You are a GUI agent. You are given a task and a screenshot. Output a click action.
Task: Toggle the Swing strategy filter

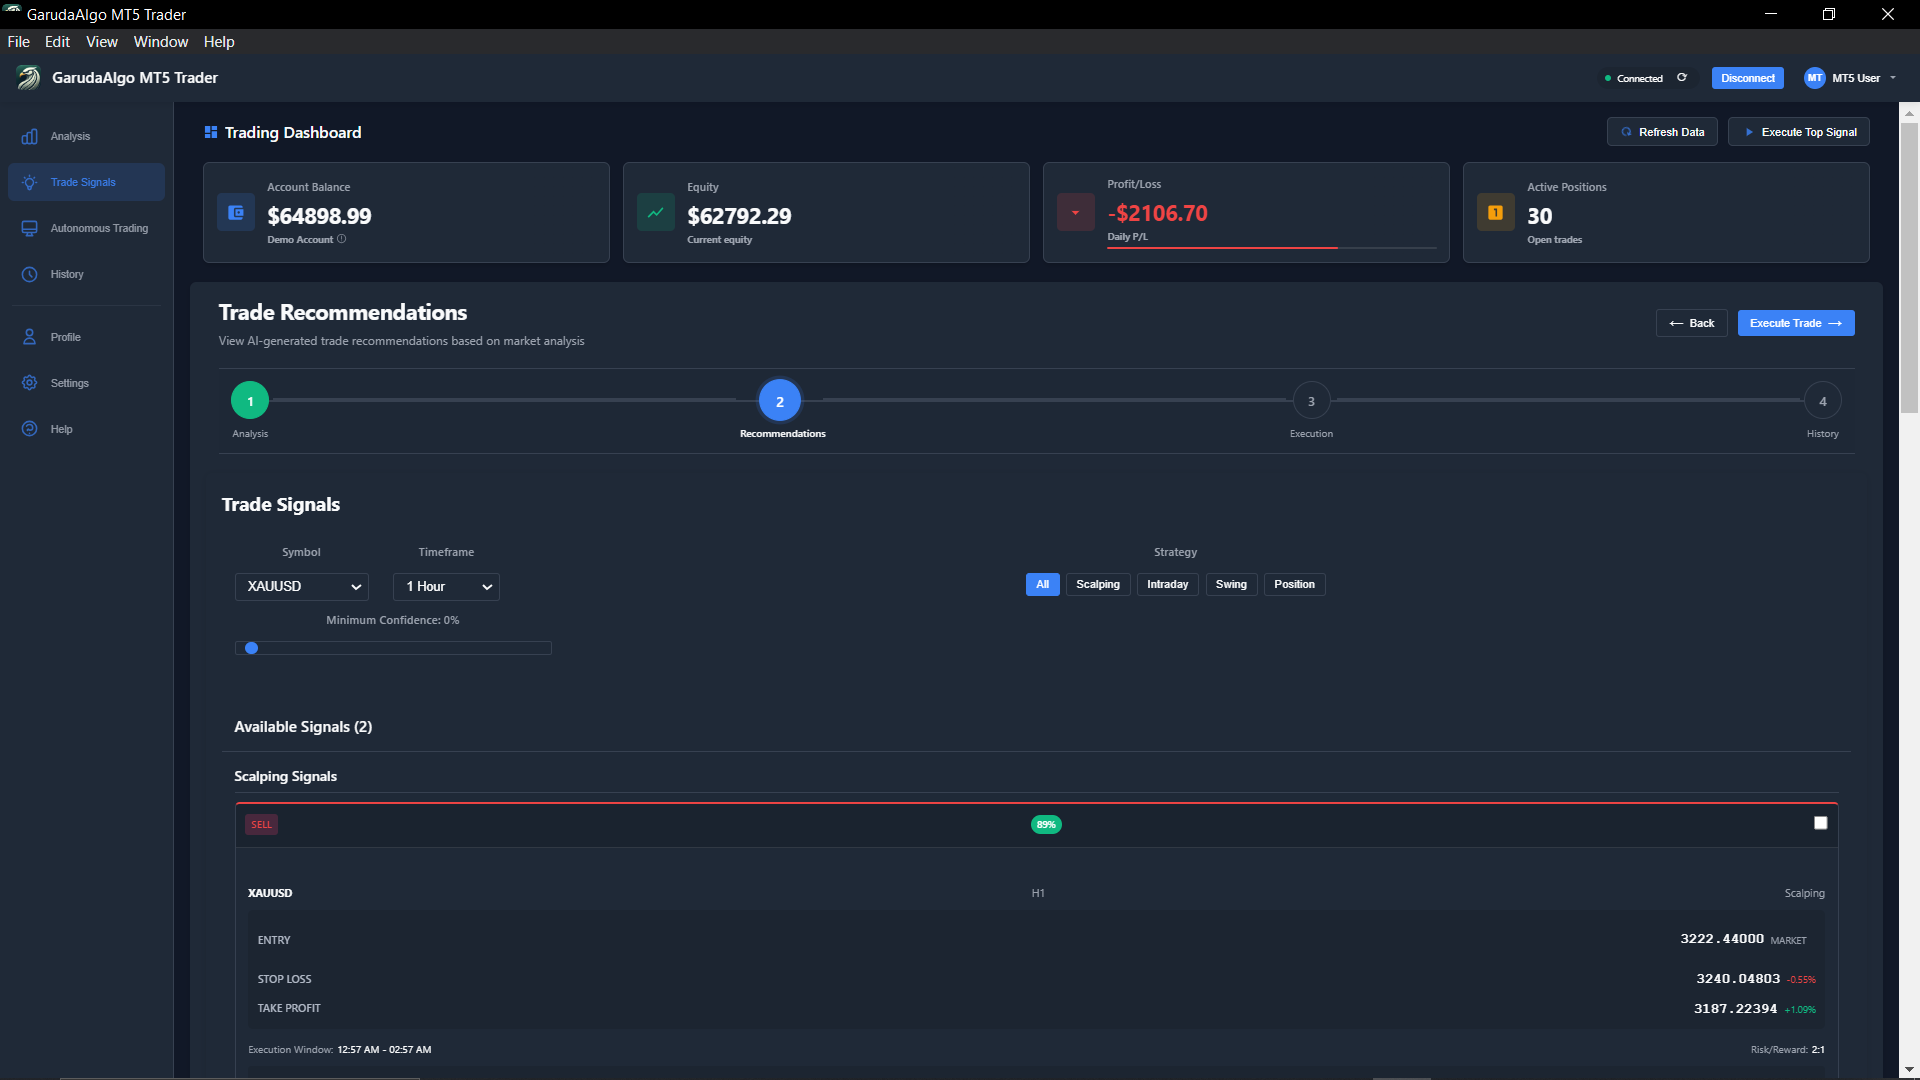(x=1231, y=584)
